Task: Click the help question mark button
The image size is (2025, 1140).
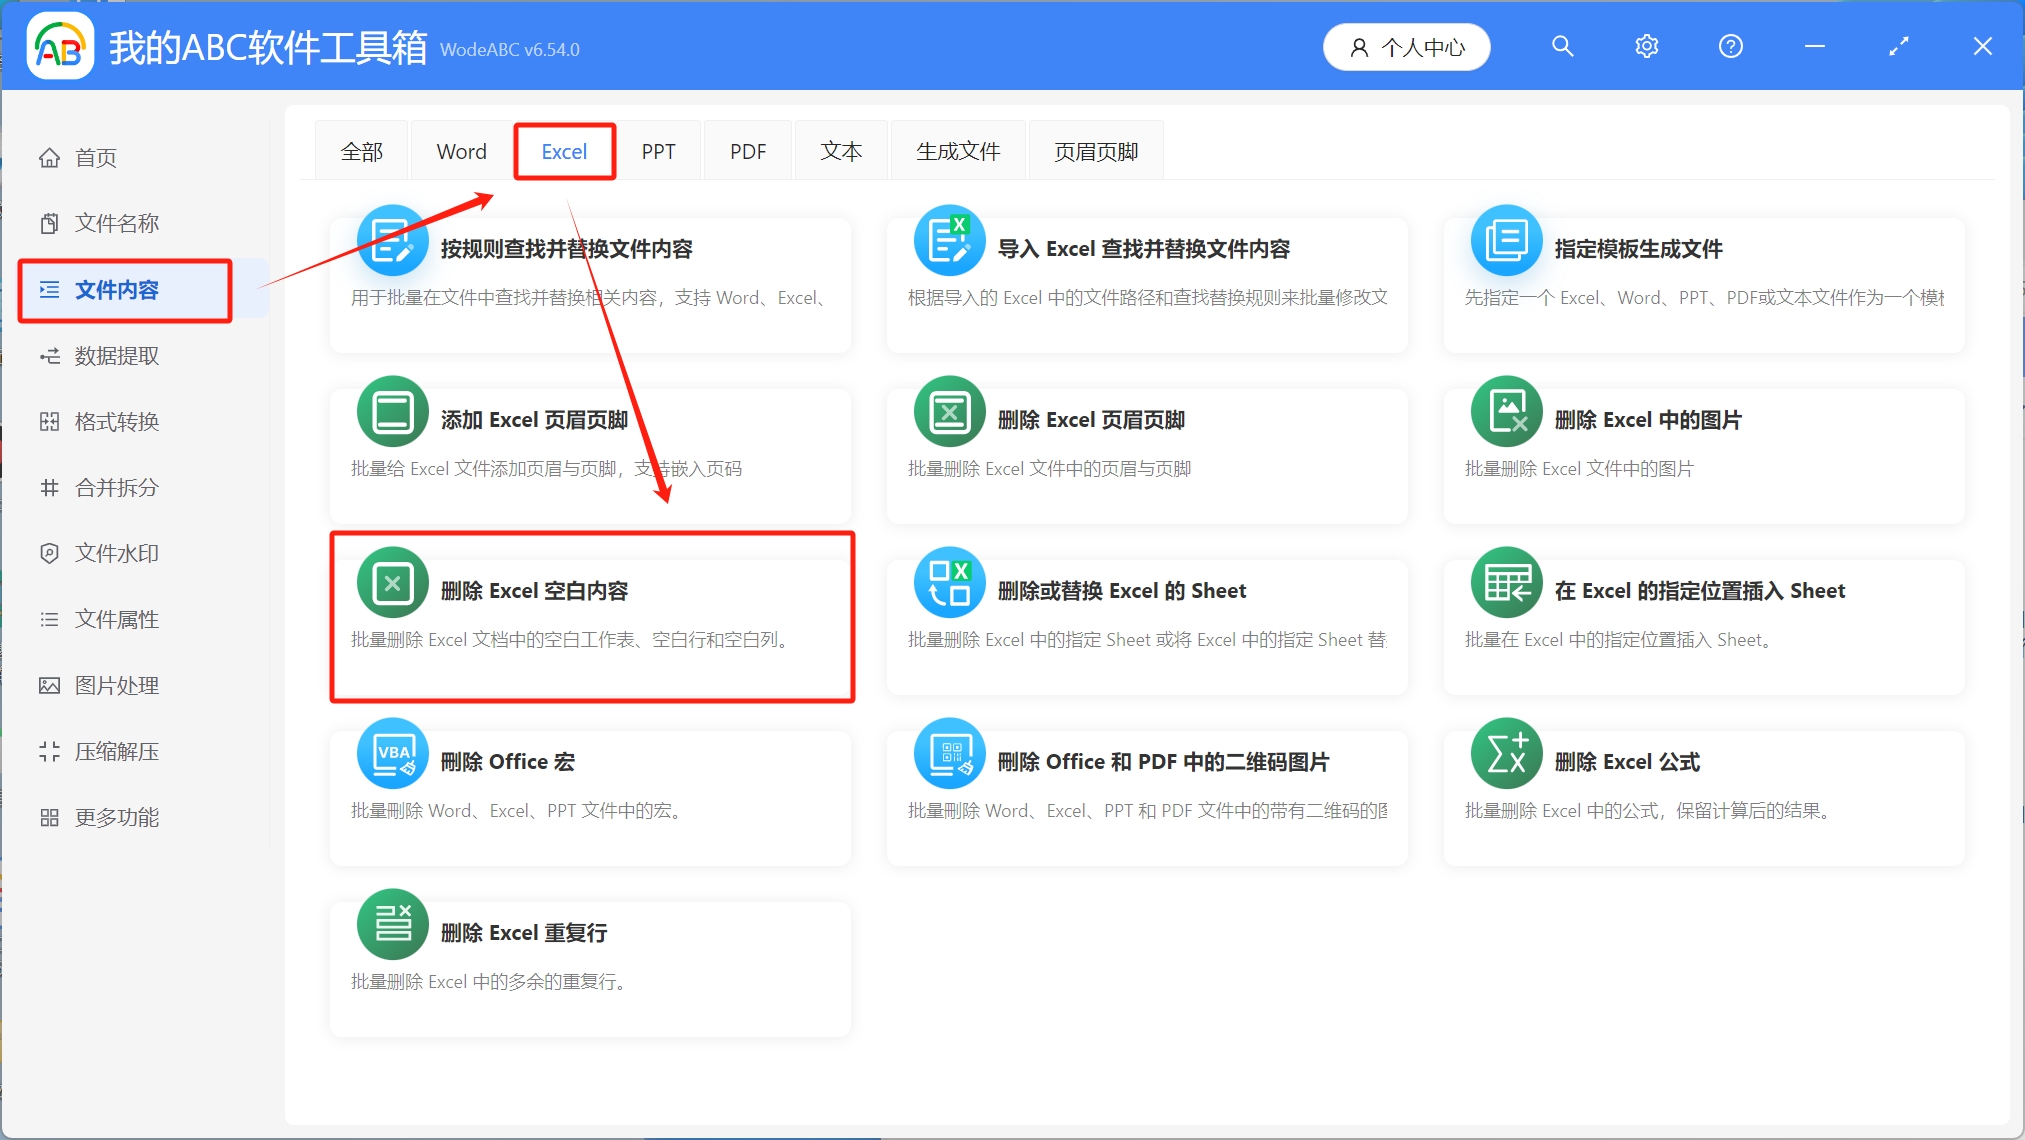Action: 1729,46
